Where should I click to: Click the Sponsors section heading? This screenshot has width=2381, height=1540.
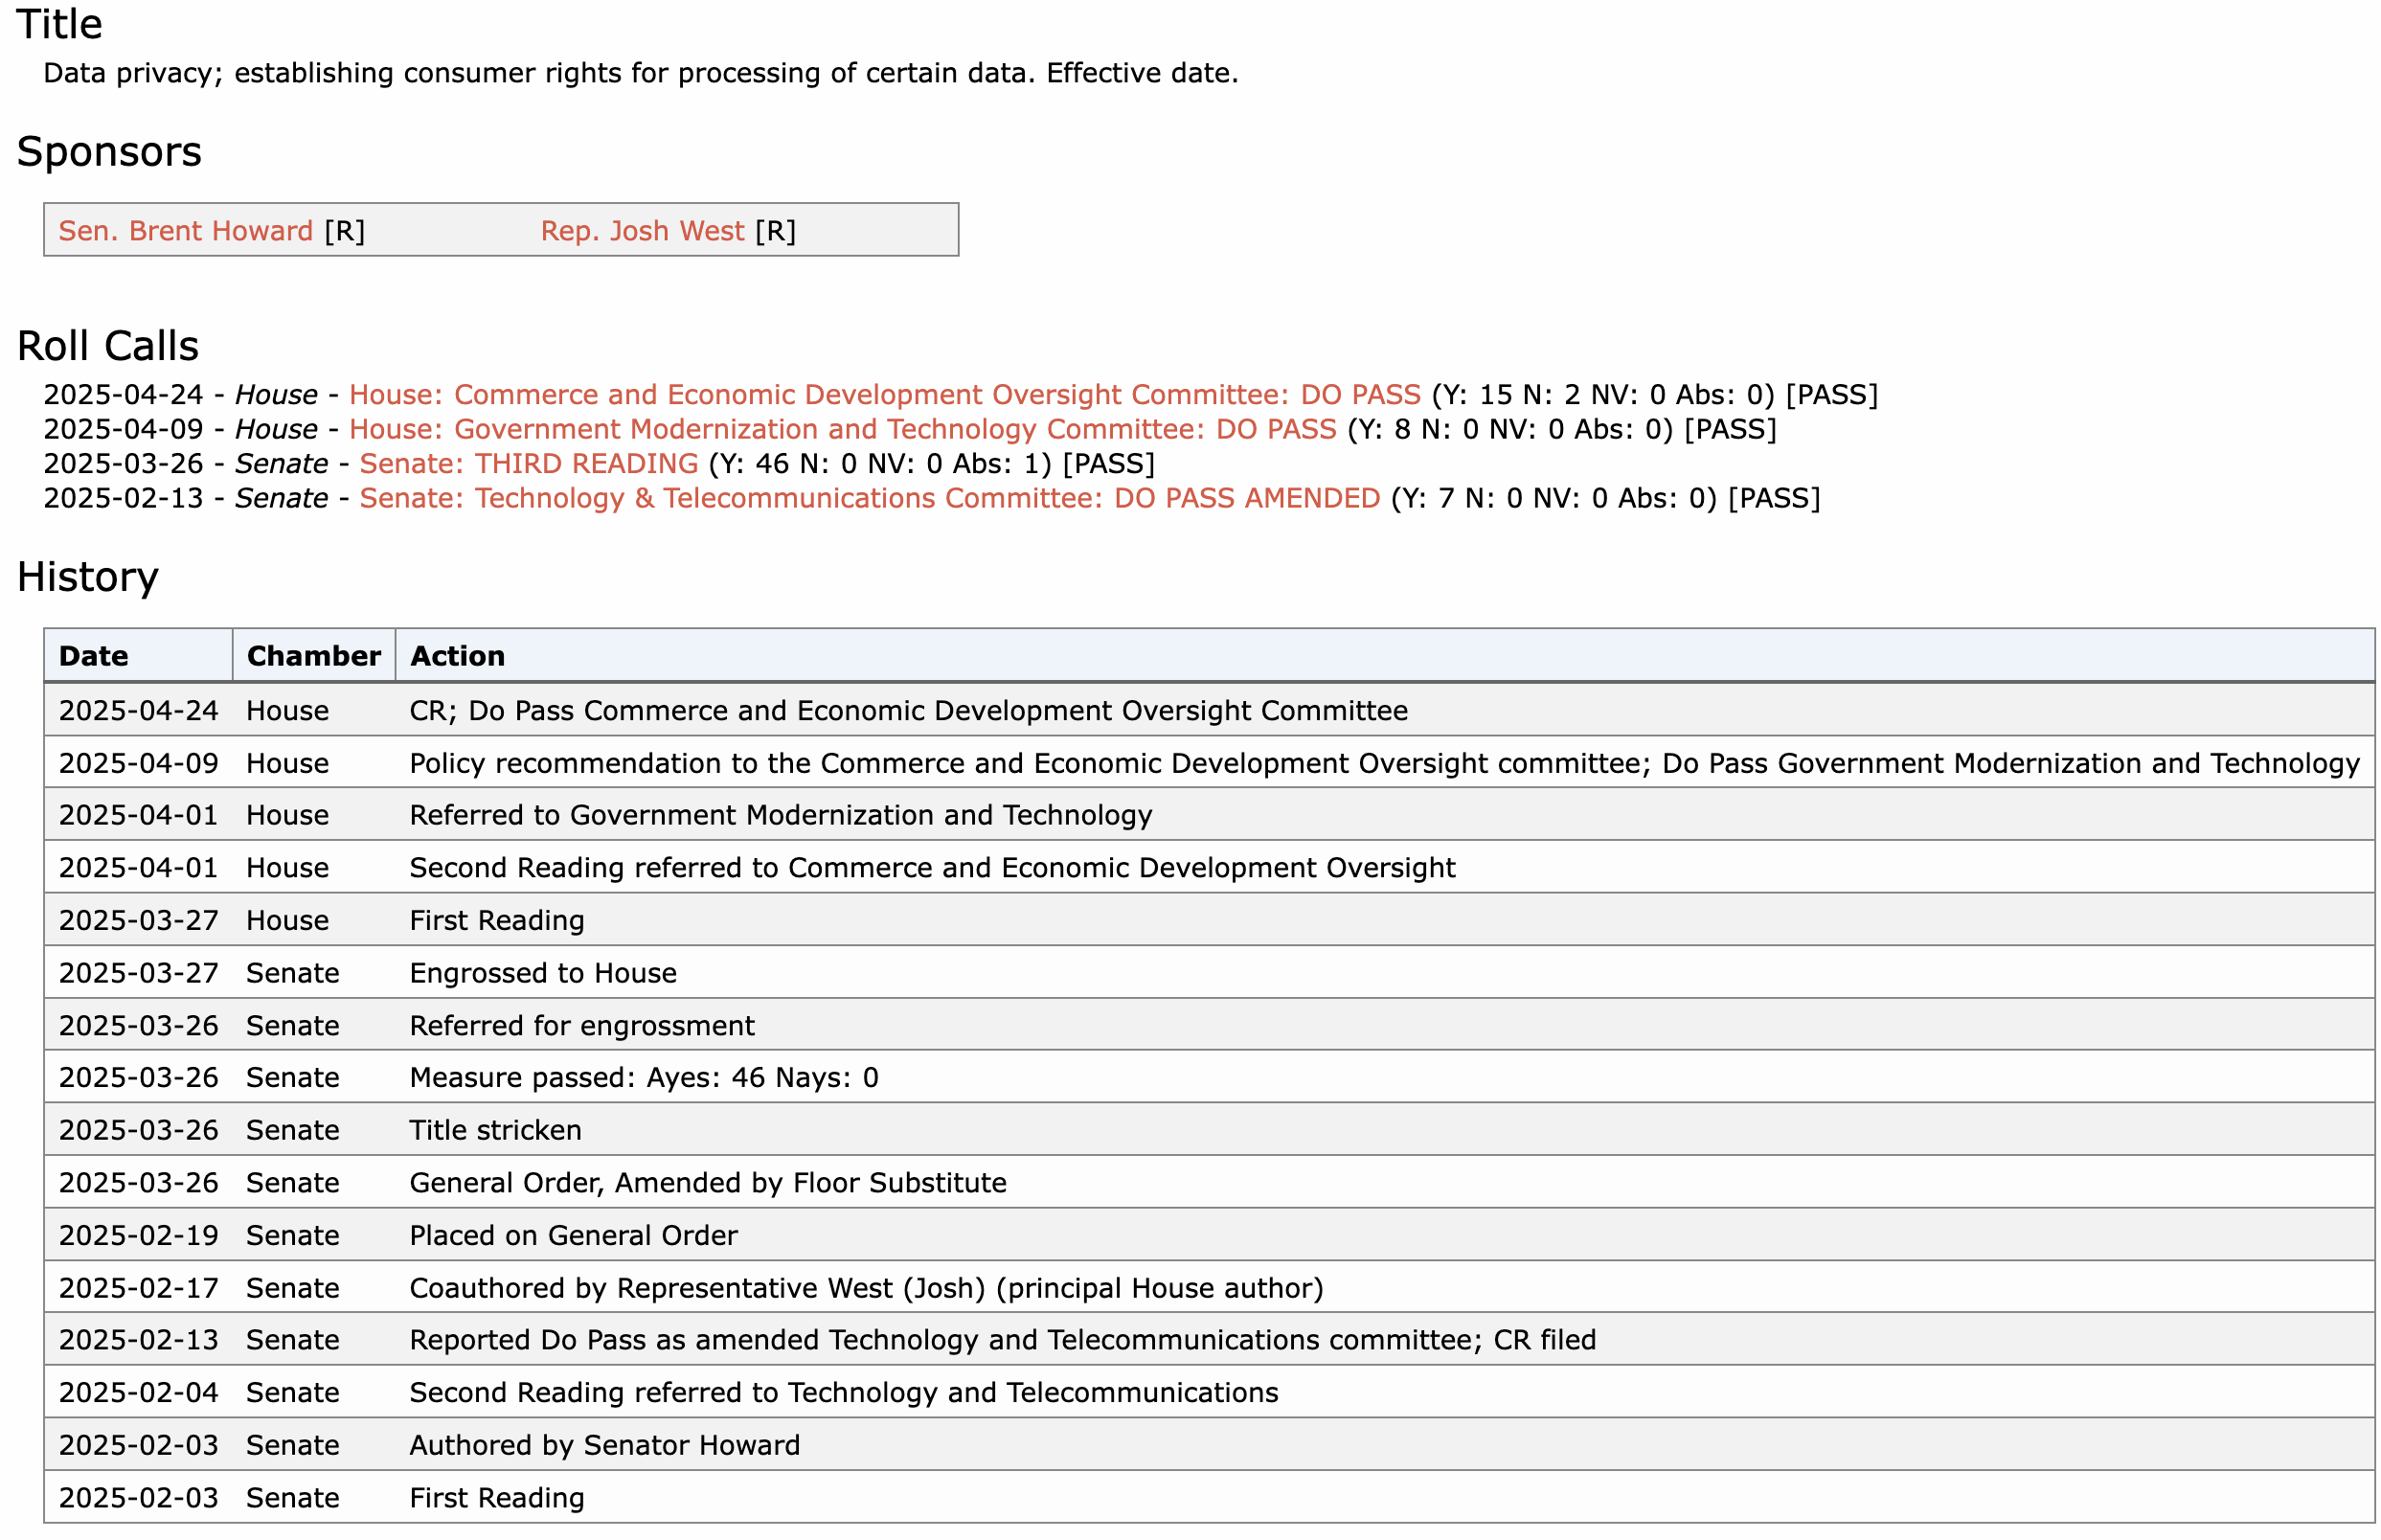click(109, 152)
